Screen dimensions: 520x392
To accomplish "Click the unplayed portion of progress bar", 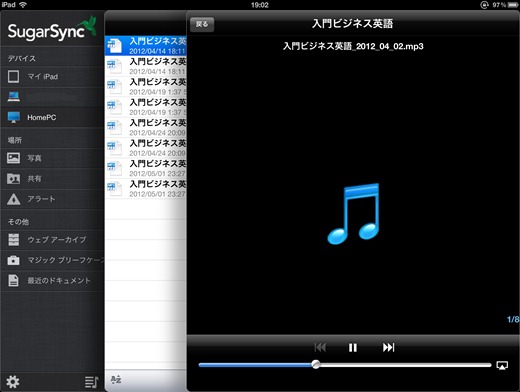I will [405, 365].
